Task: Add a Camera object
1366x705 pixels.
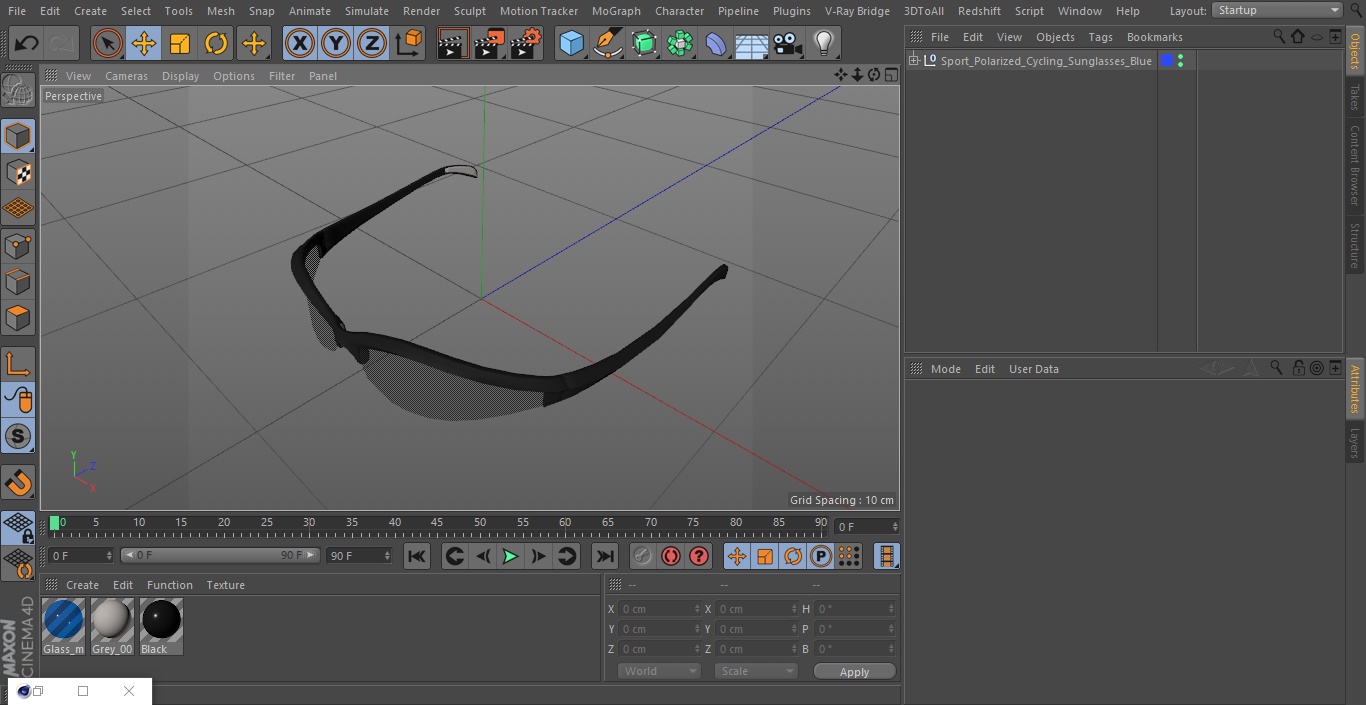Action: pyautogui.click(x=788, y=43)
